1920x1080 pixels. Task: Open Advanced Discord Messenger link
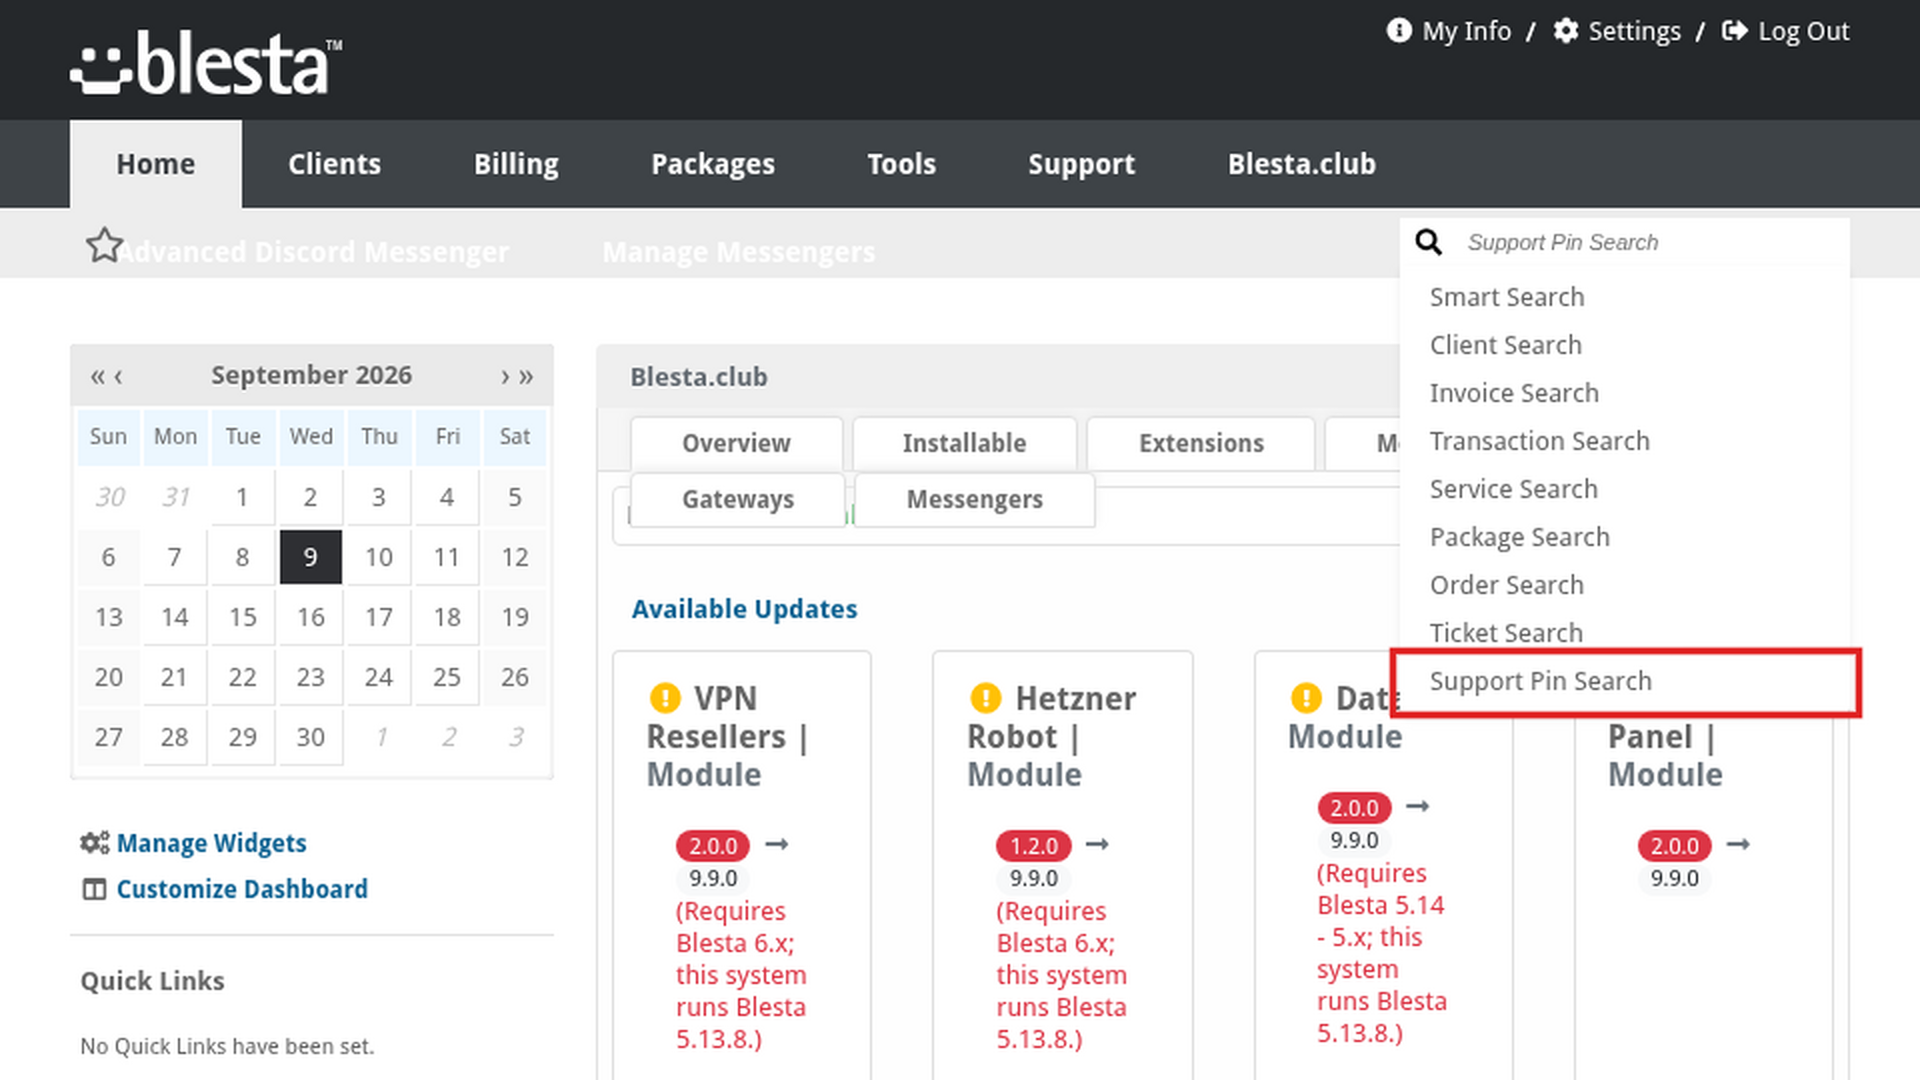314,252
